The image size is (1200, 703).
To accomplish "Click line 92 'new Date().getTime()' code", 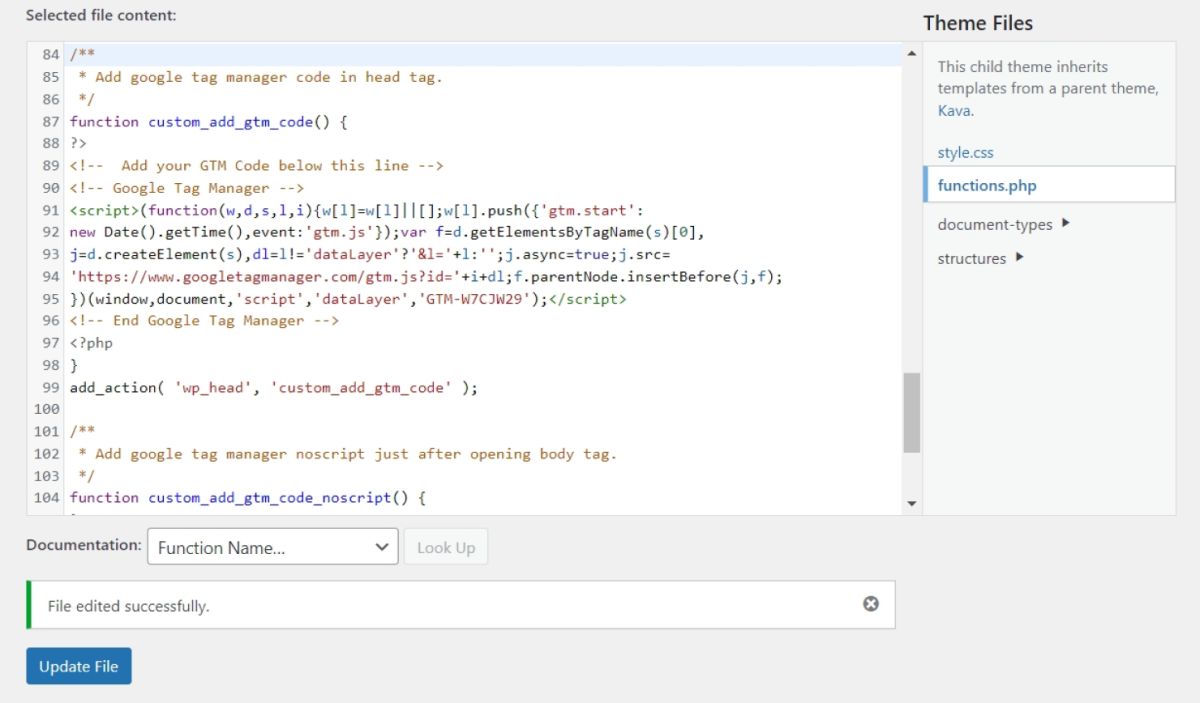I will tap(387, 232).
